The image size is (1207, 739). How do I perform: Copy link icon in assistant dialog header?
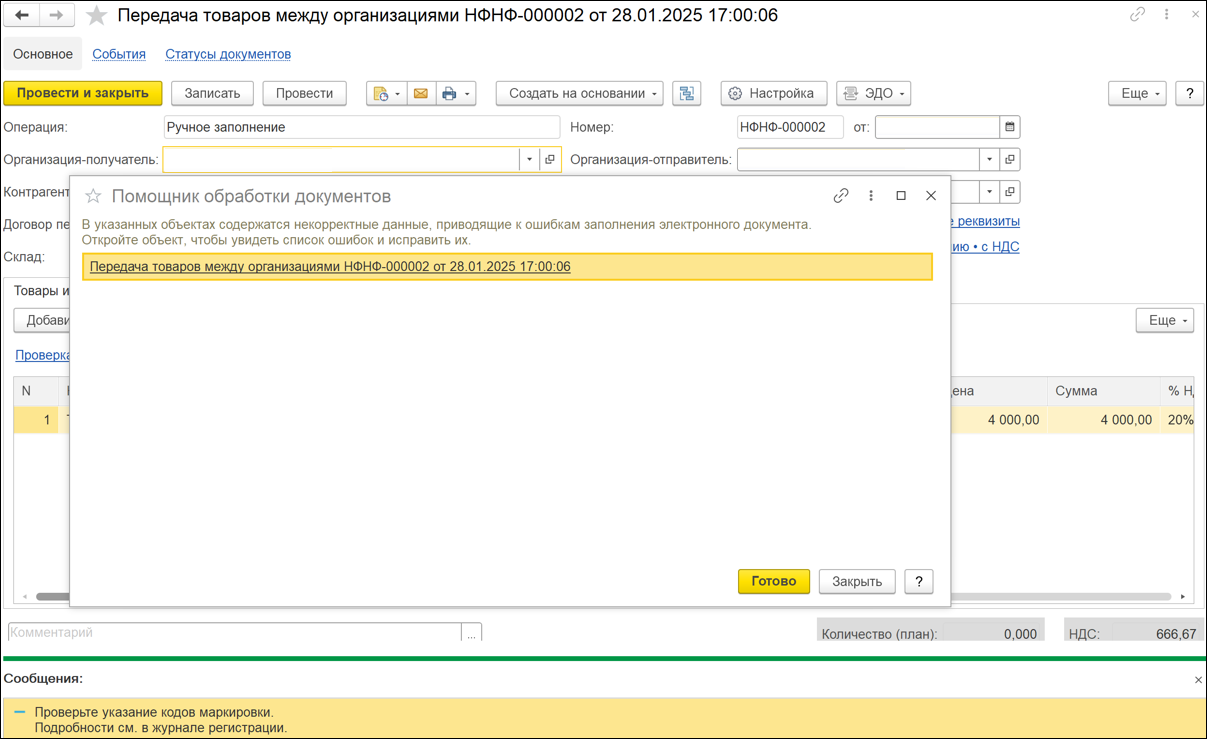841,196
